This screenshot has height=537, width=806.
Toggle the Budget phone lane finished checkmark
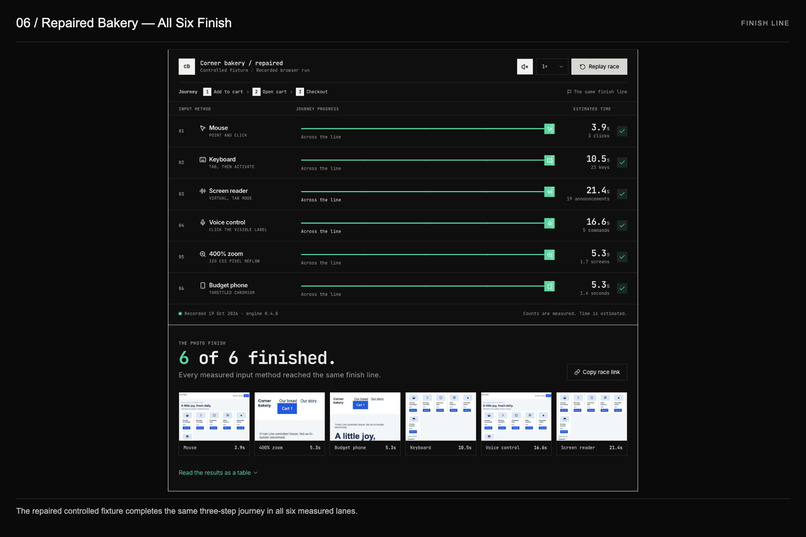point(622,288)
